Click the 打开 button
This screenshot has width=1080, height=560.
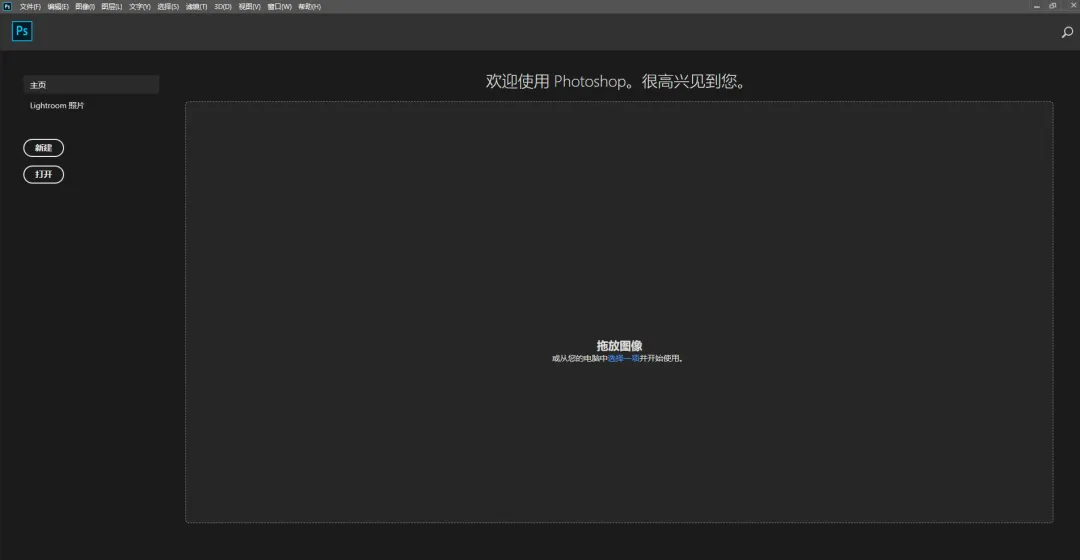point(43,174)
